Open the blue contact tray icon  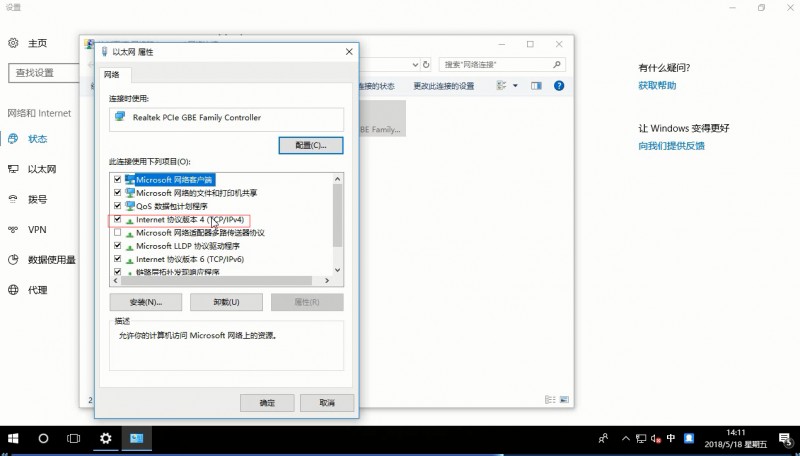coord(689,438)
